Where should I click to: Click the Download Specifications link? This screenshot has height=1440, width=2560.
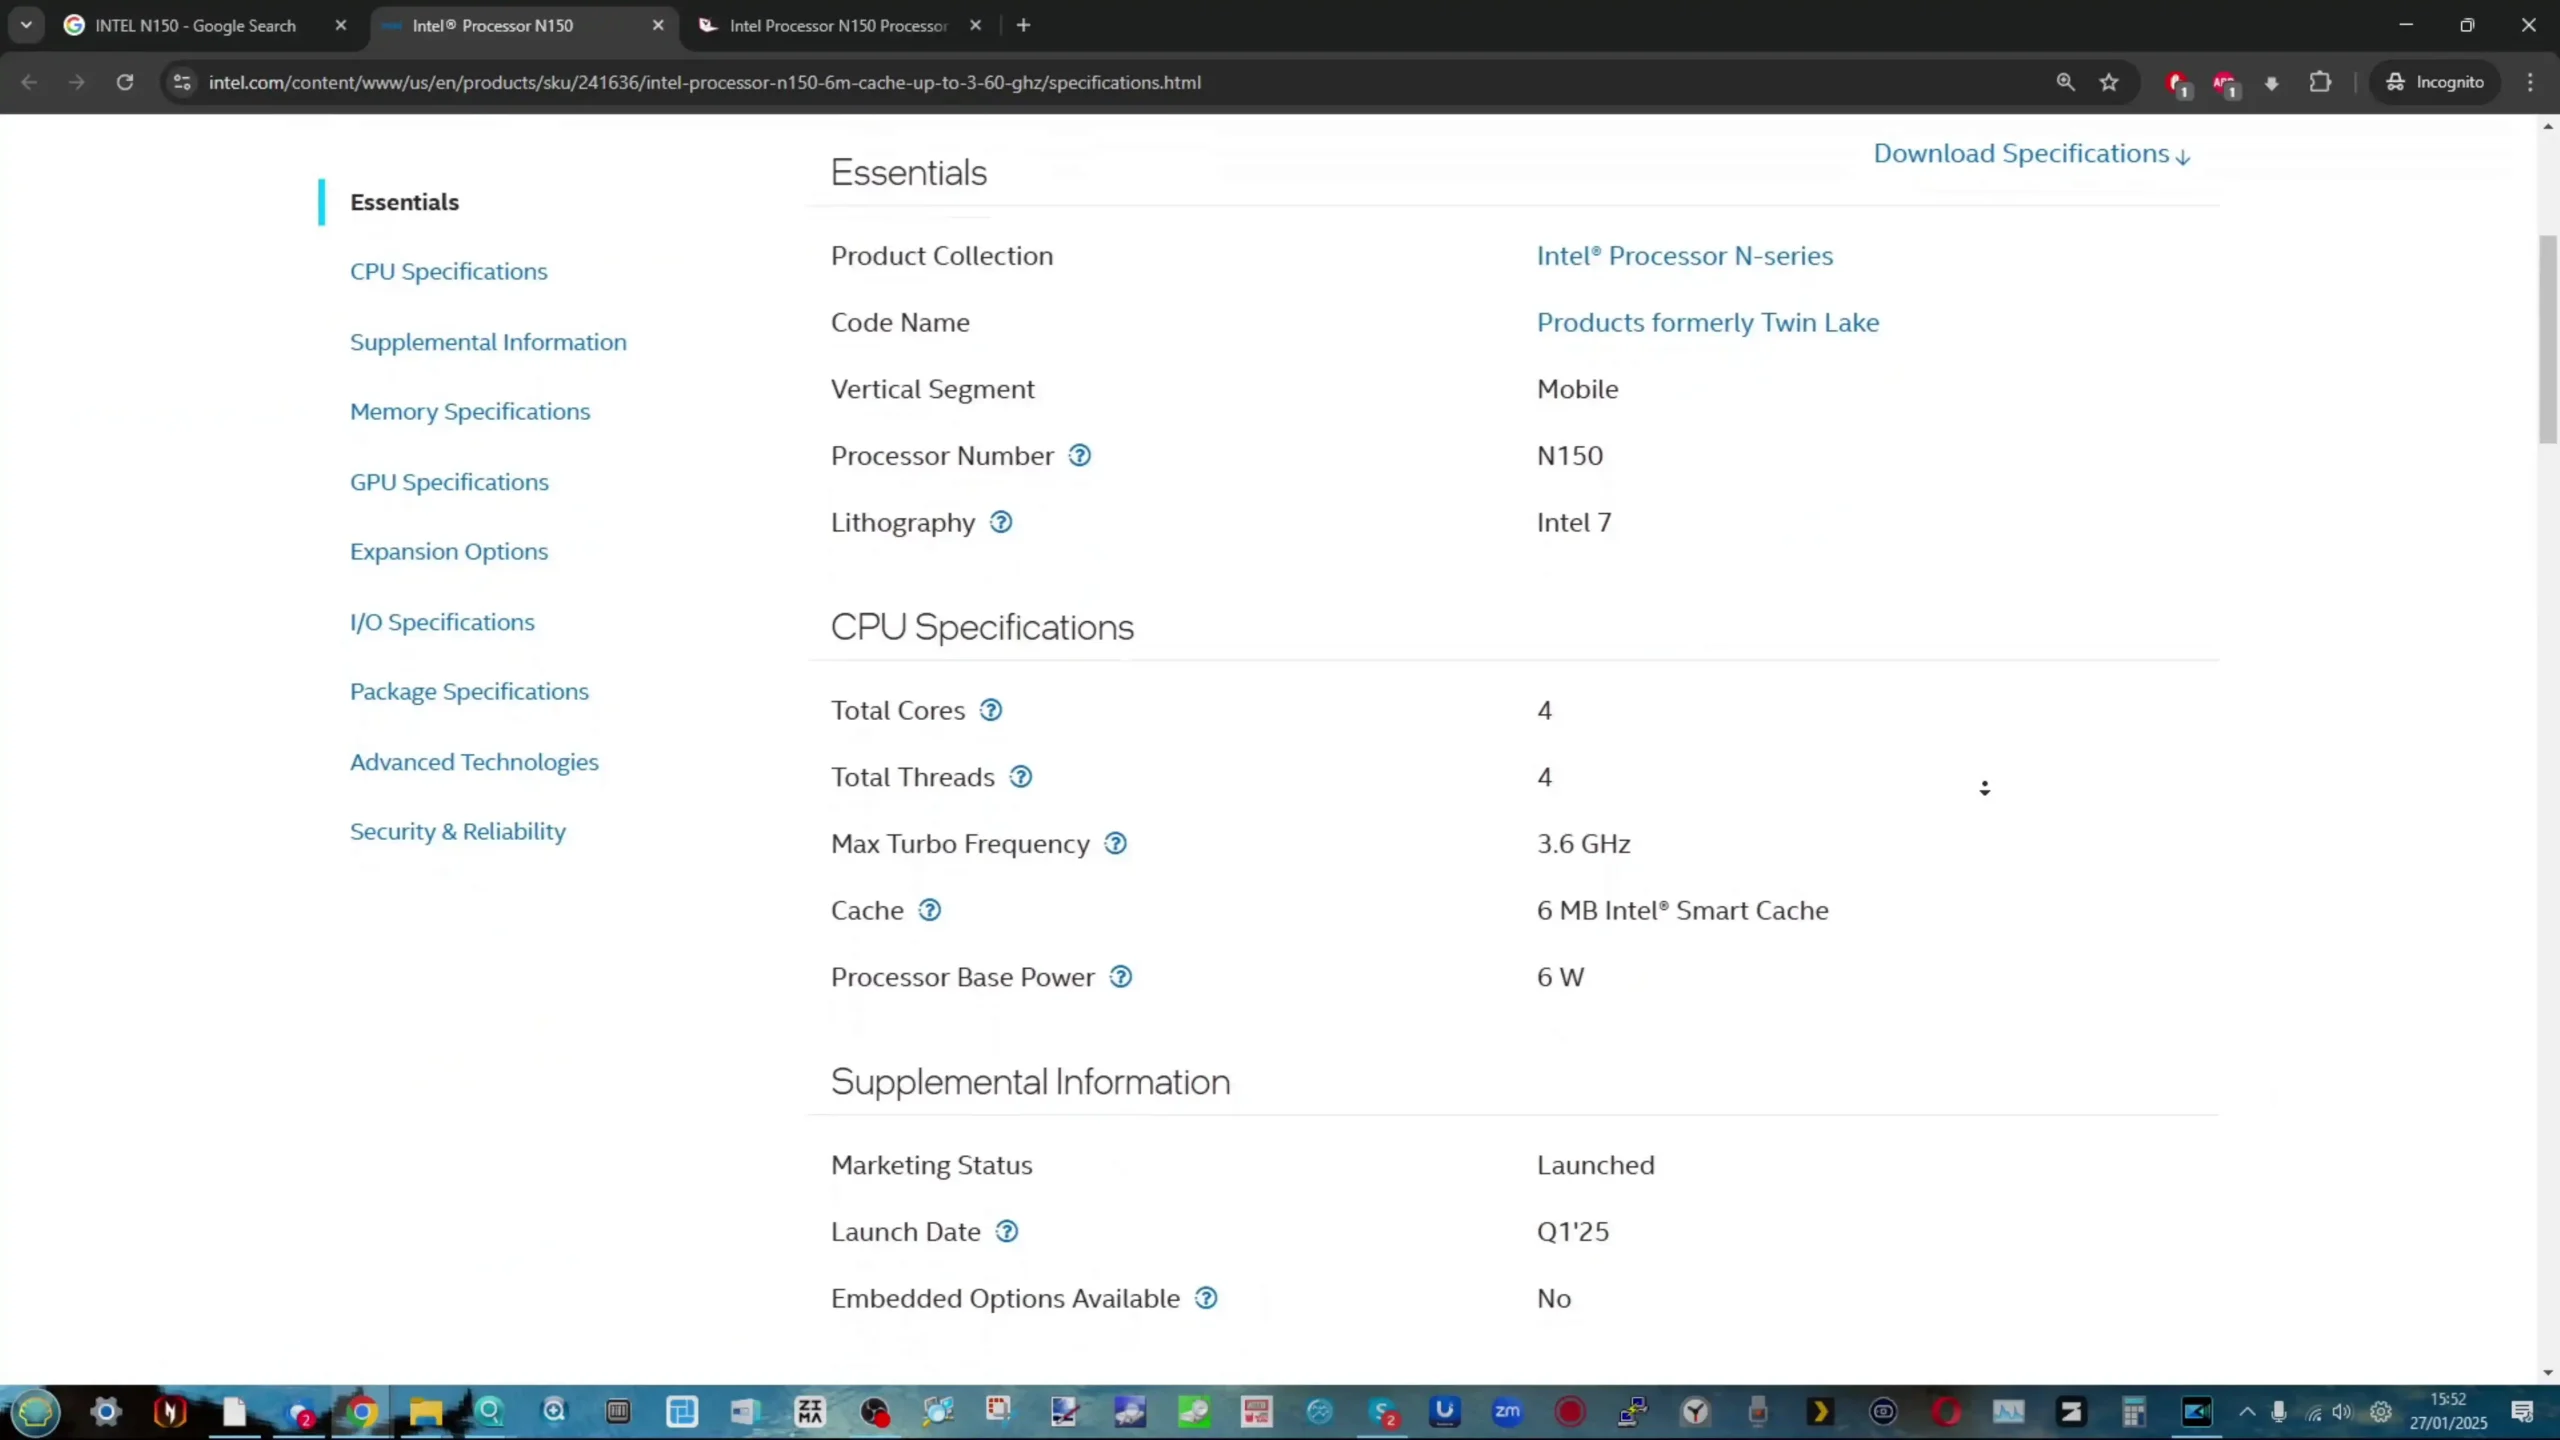pos(2031,154)
